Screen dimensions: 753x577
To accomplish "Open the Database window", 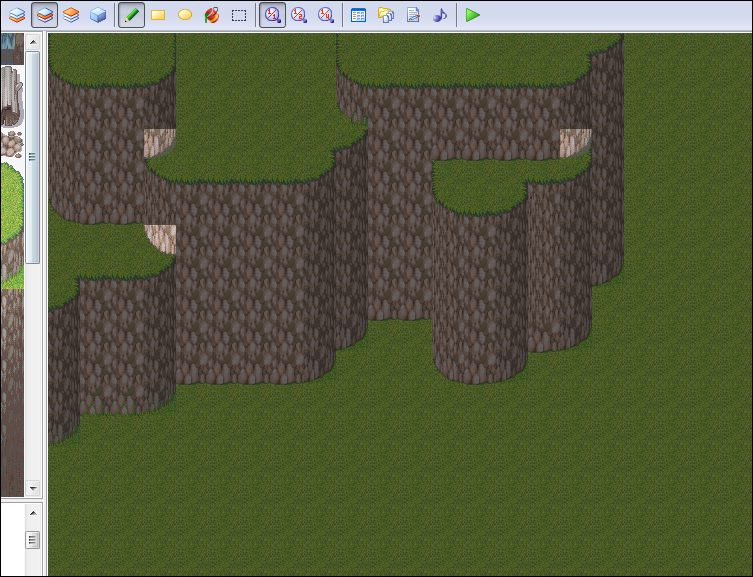I will click(x=358, y=15).
